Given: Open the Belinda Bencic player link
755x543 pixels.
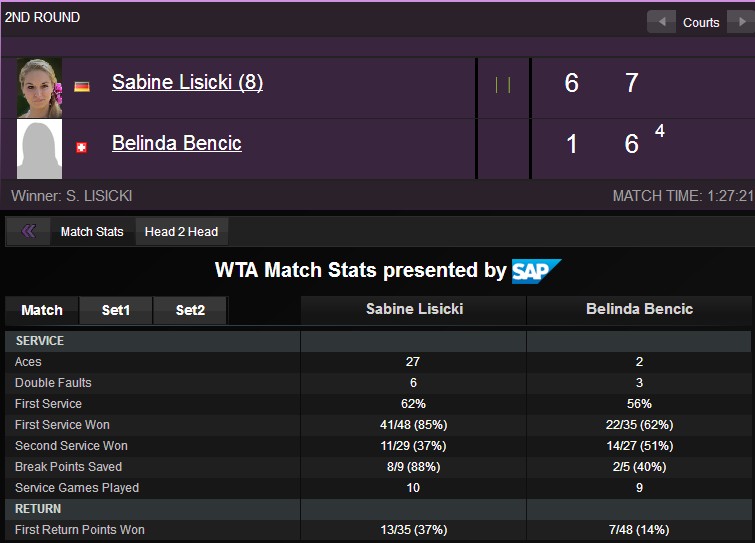Looking at the screenshot, I should coord(177,143).
